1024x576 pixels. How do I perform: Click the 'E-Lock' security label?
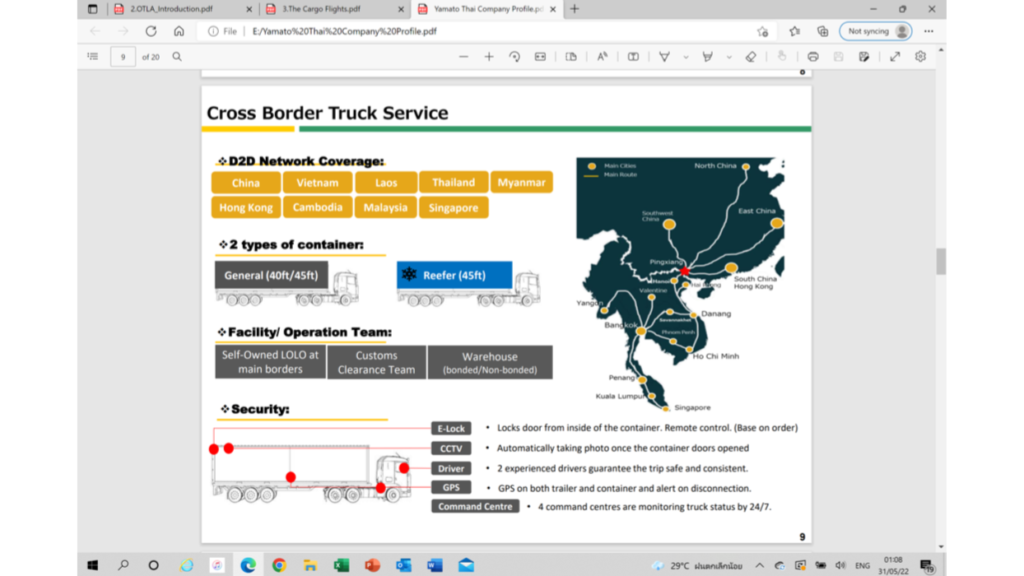(451, 428)
